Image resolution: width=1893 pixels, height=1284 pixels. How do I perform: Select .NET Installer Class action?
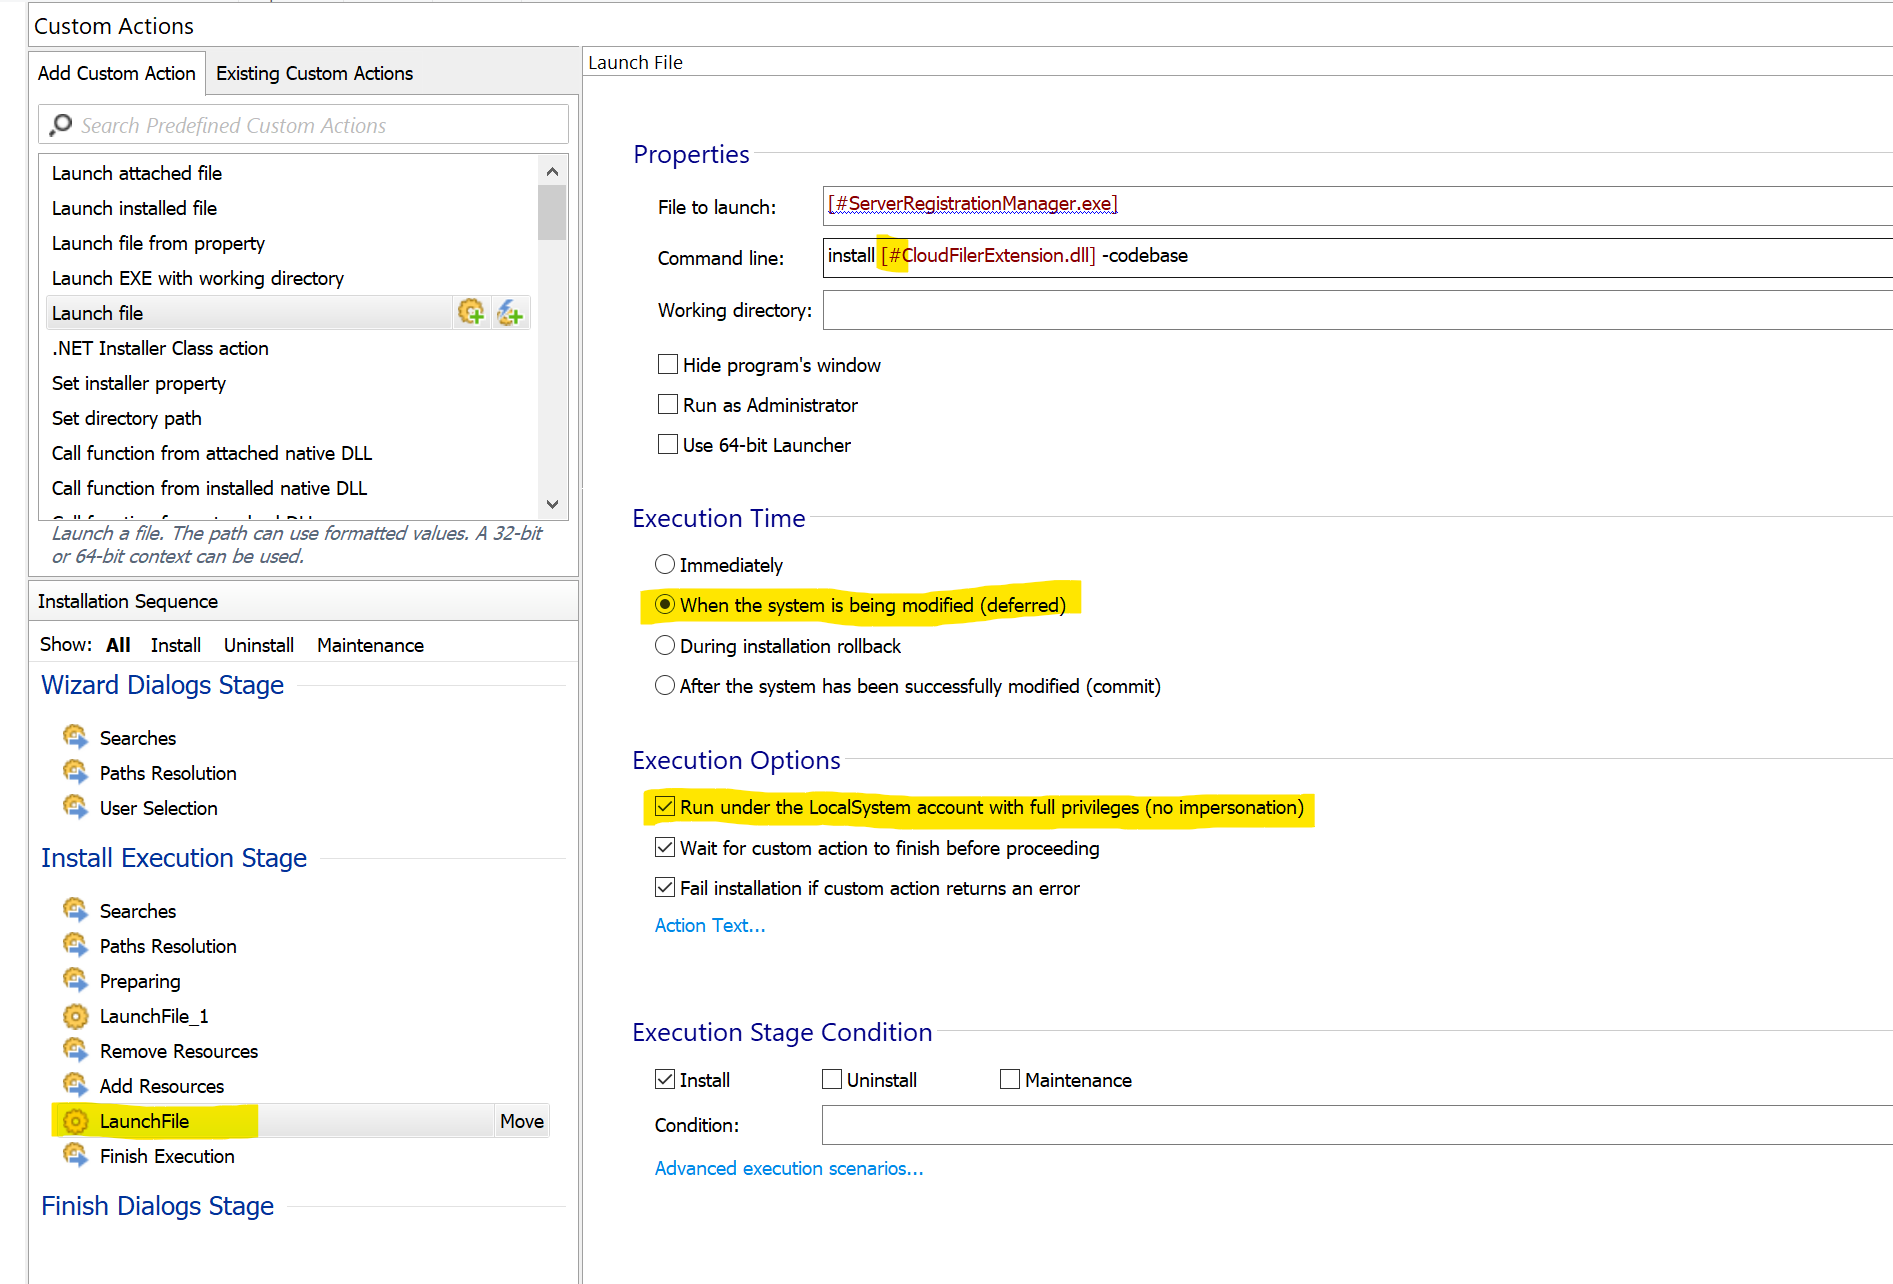click(x=160, y=348)
